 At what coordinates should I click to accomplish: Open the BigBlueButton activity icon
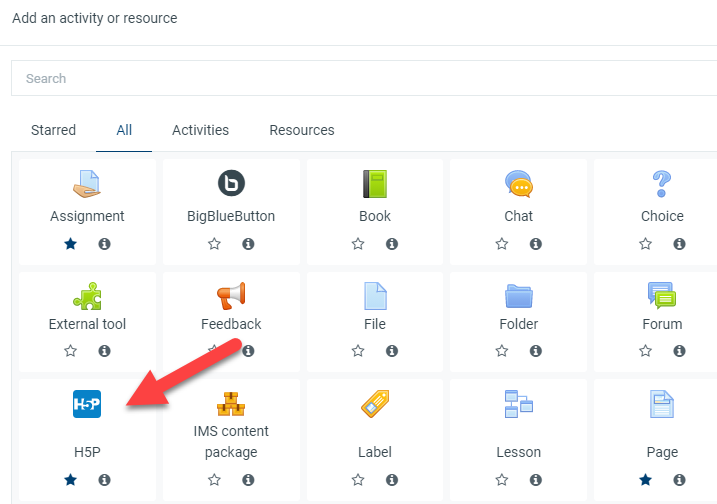(x=231, y=183)
